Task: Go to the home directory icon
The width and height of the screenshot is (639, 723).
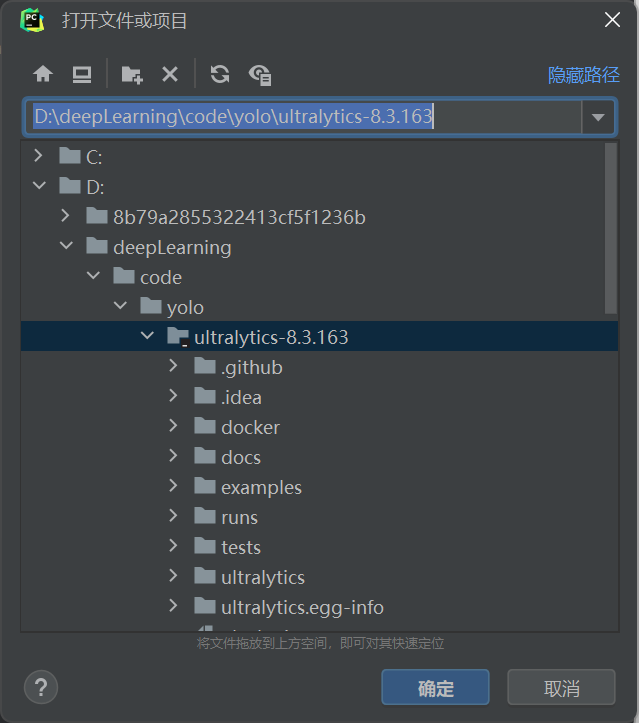Action: [x=43, y=74]
